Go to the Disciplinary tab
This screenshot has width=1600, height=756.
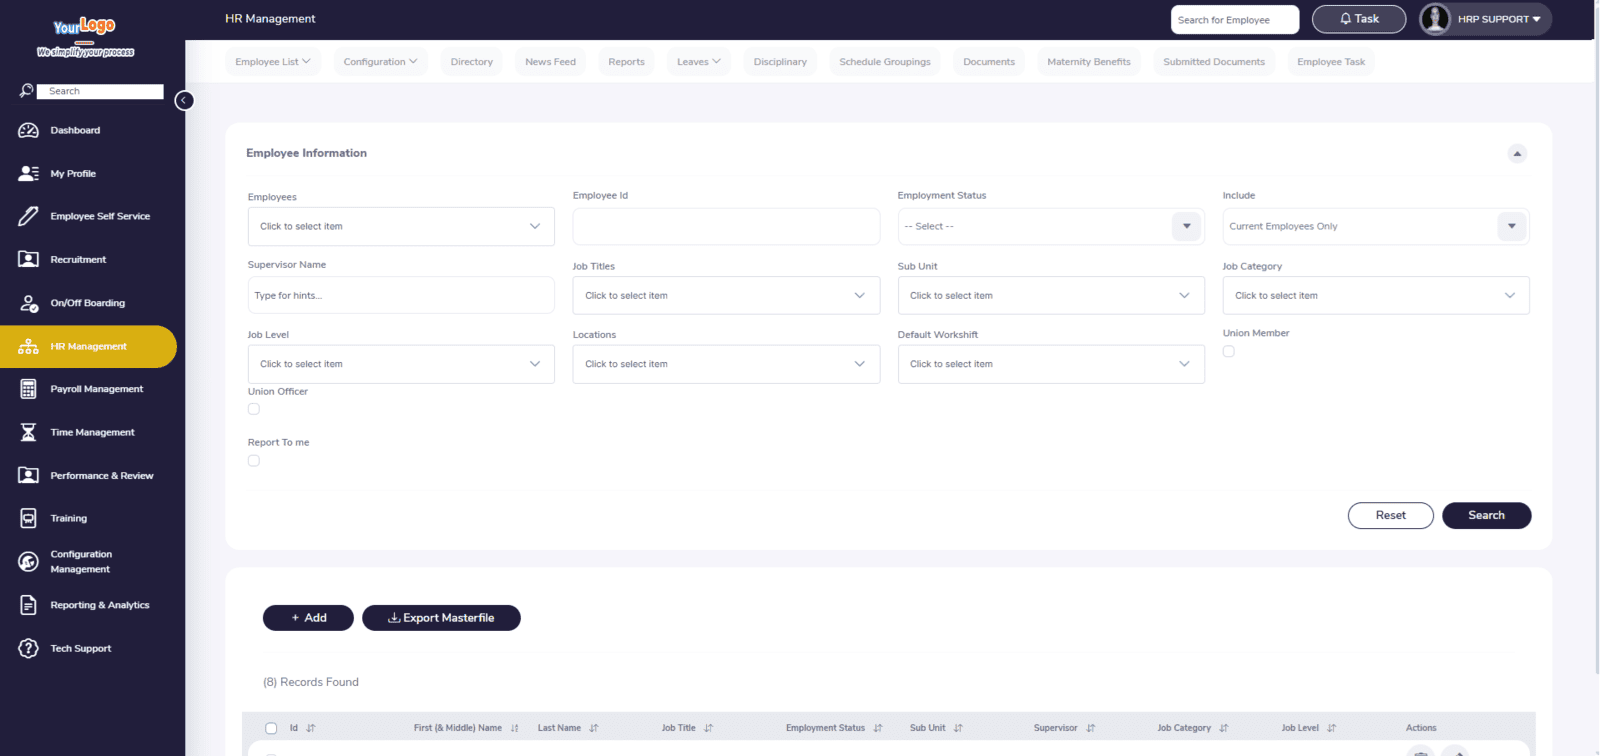780,62
